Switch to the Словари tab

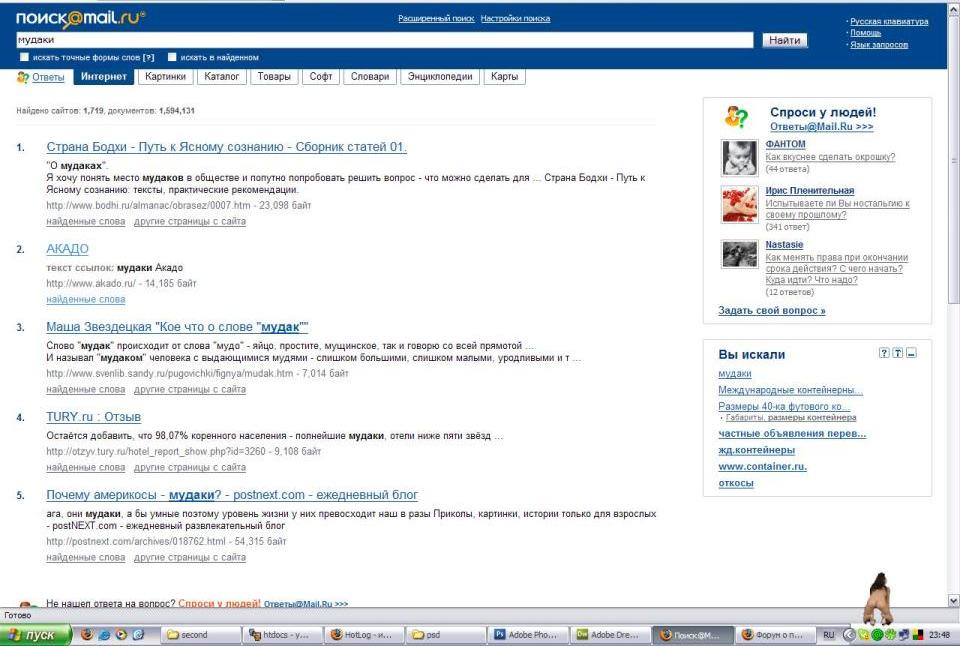[x=370, y=77]
